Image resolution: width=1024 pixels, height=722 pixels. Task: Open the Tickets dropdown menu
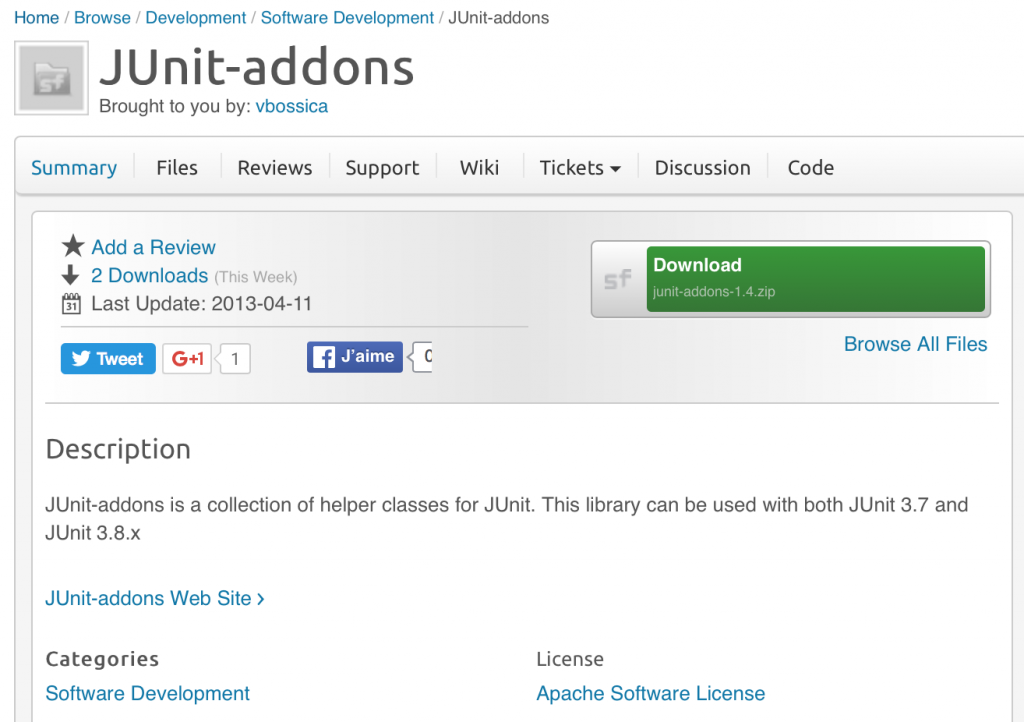coord(579,168)
